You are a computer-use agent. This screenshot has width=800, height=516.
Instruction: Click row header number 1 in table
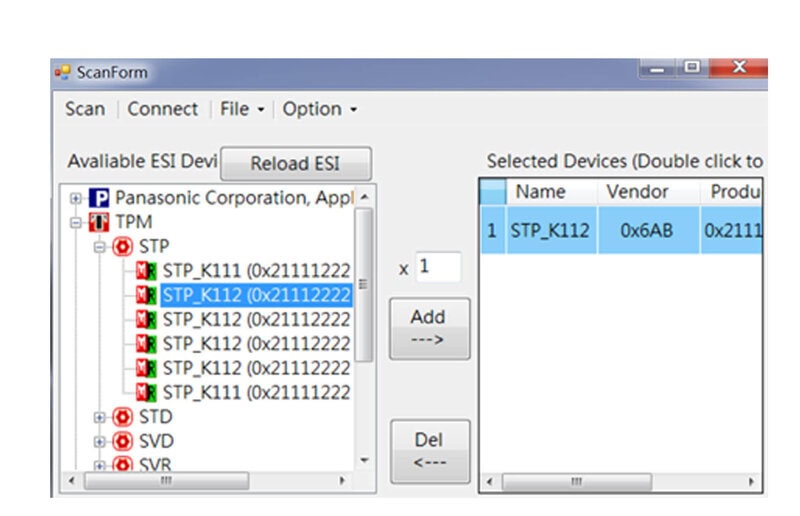pos(492,231)
